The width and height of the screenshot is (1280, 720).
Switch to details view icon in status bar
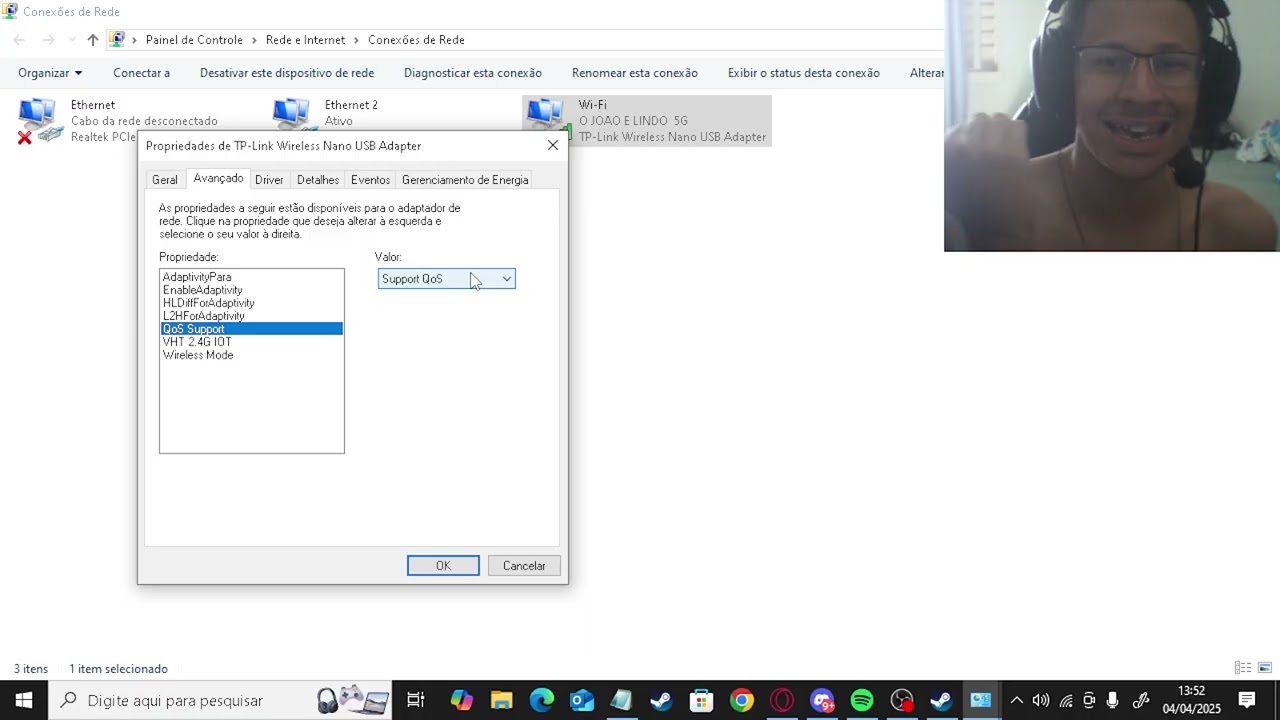pos(1243,668)
